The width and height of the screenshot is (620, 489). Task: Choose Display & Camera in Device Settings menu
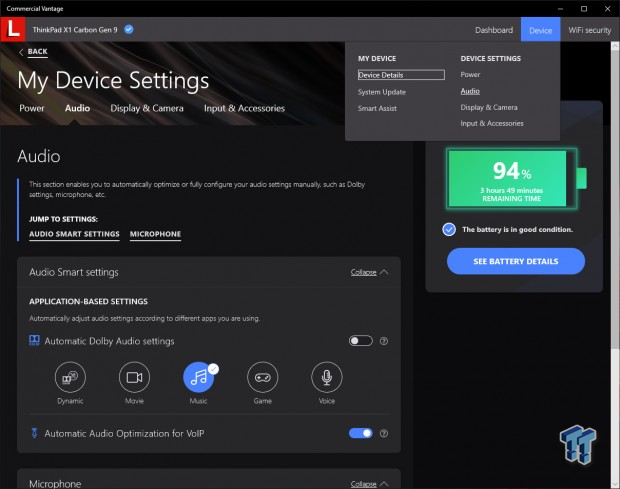[x=489, y=107]
